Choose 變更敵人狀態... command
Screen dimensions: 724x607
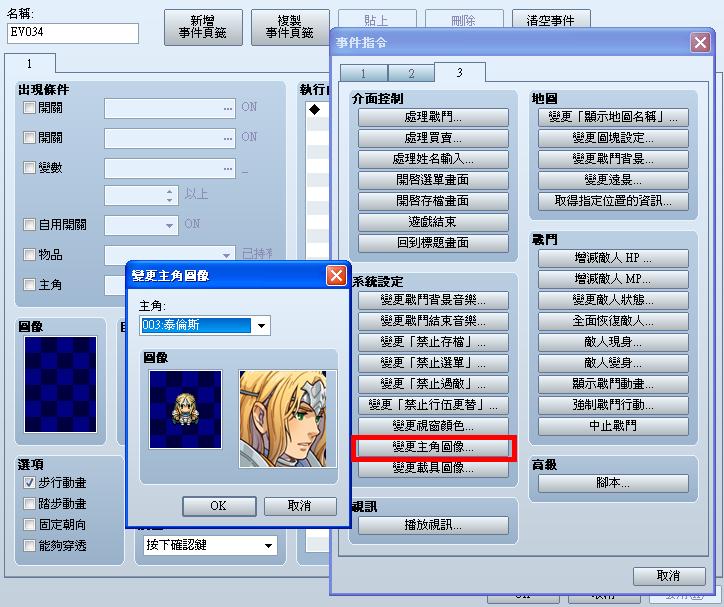pos(613,300)
